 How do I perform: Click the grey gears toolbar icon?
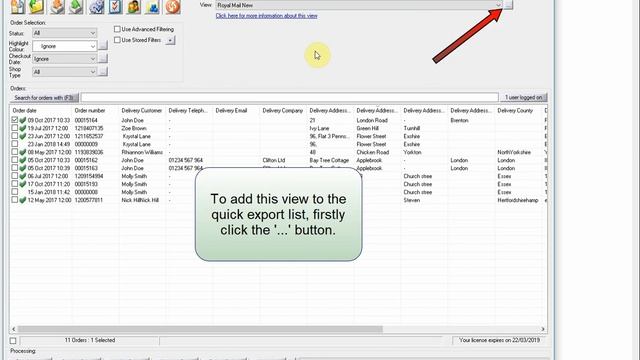[x=96, y=7]
